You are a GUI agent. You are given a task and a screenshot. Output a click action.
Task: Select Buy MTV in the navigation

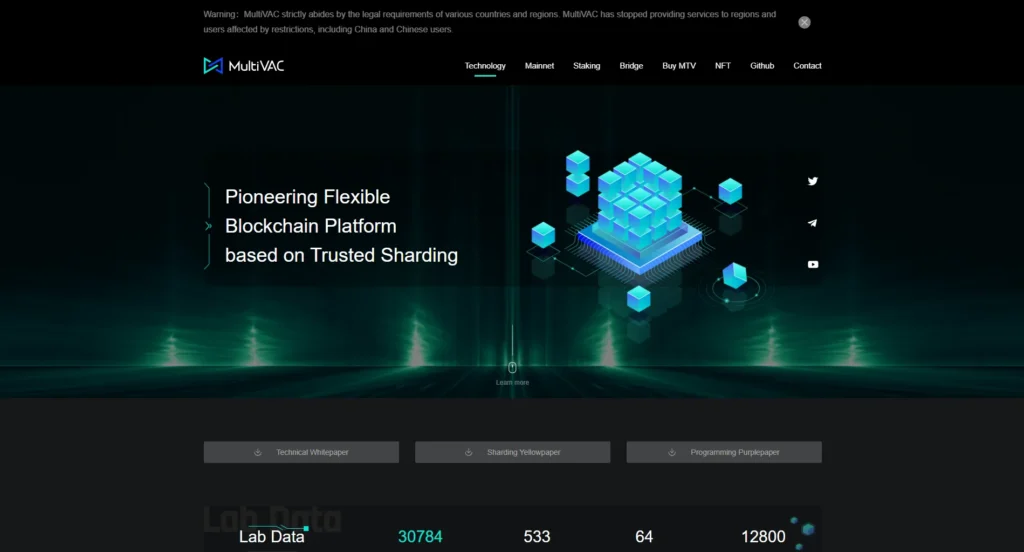coord(679,66)
